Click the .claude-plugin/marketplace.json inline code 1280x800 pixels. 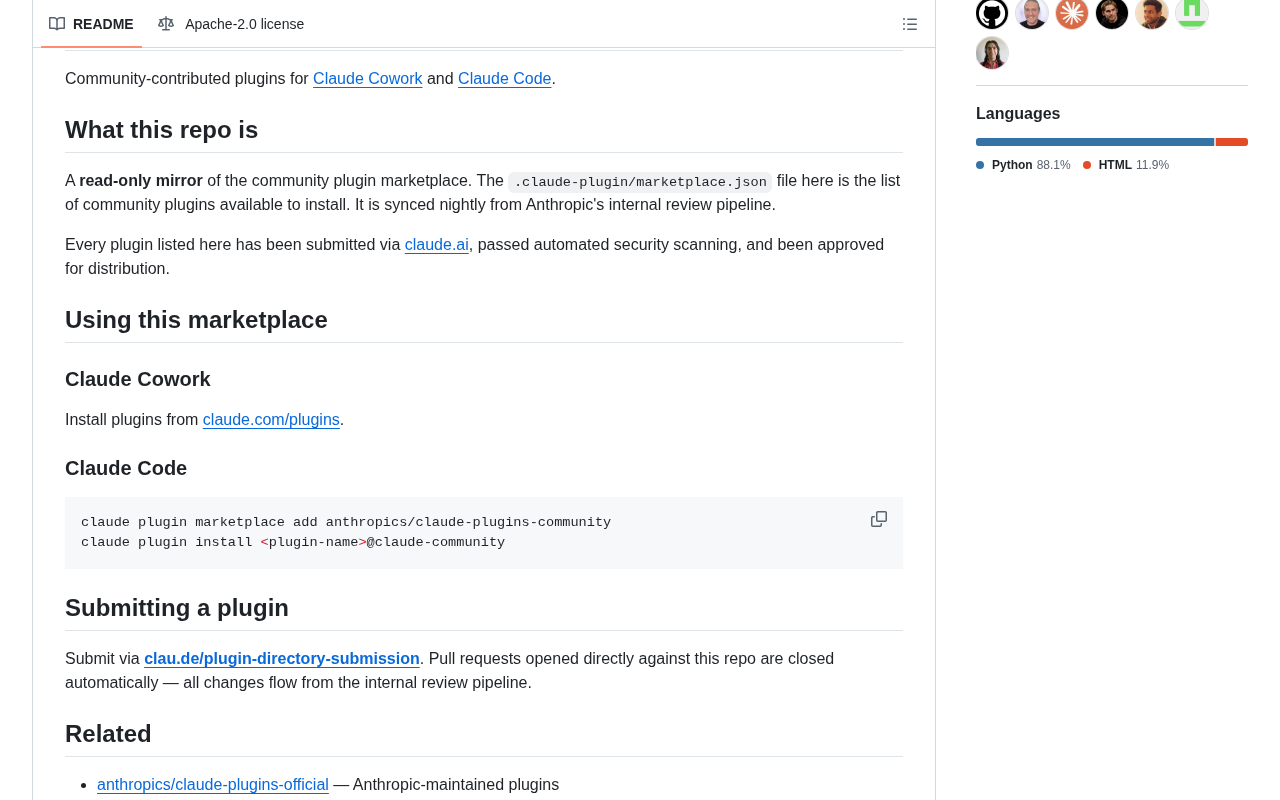tap(640, 182)
